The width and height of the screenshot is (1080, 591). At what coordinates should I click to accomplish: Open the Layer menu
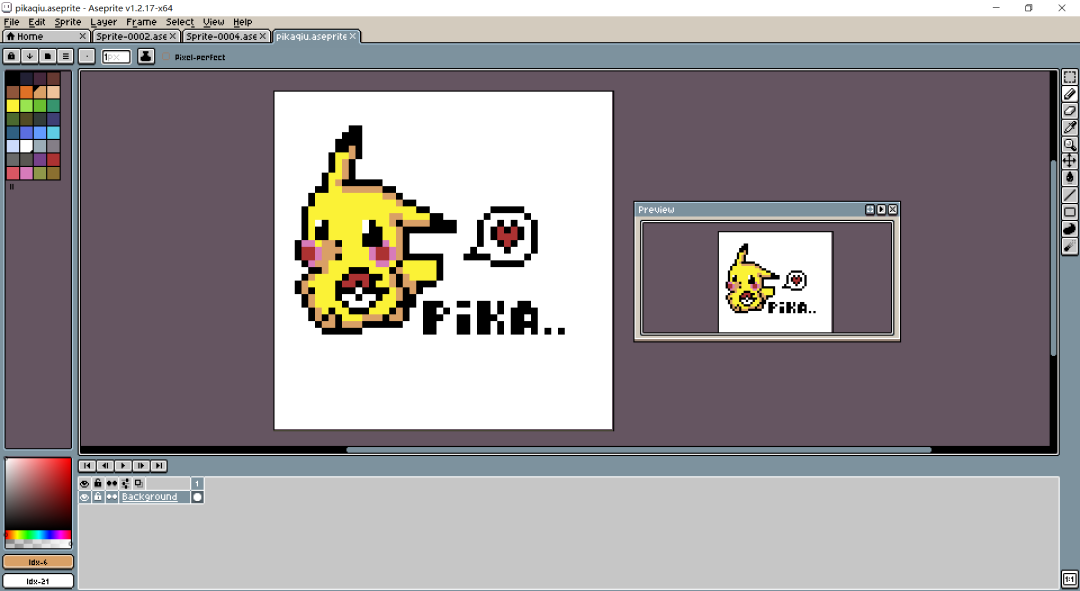103,22
